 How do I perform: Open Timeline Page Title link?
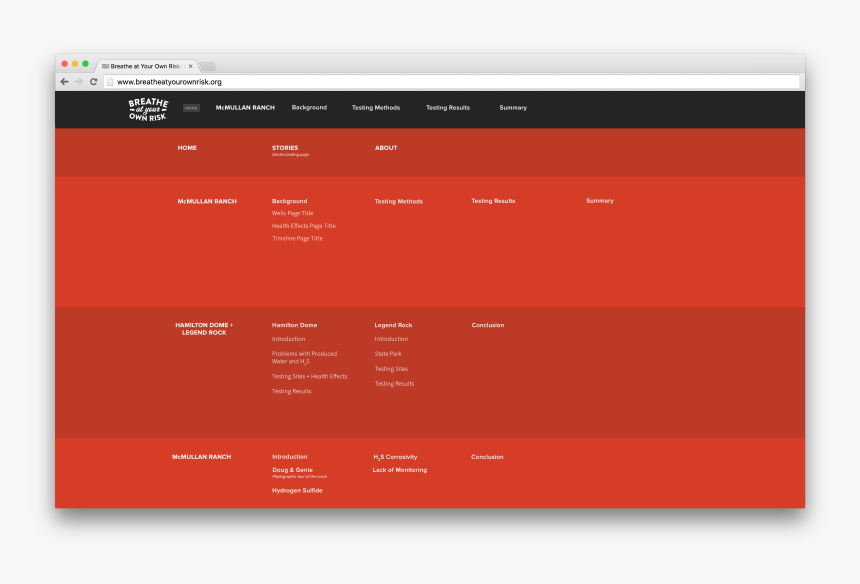[297, 239]
